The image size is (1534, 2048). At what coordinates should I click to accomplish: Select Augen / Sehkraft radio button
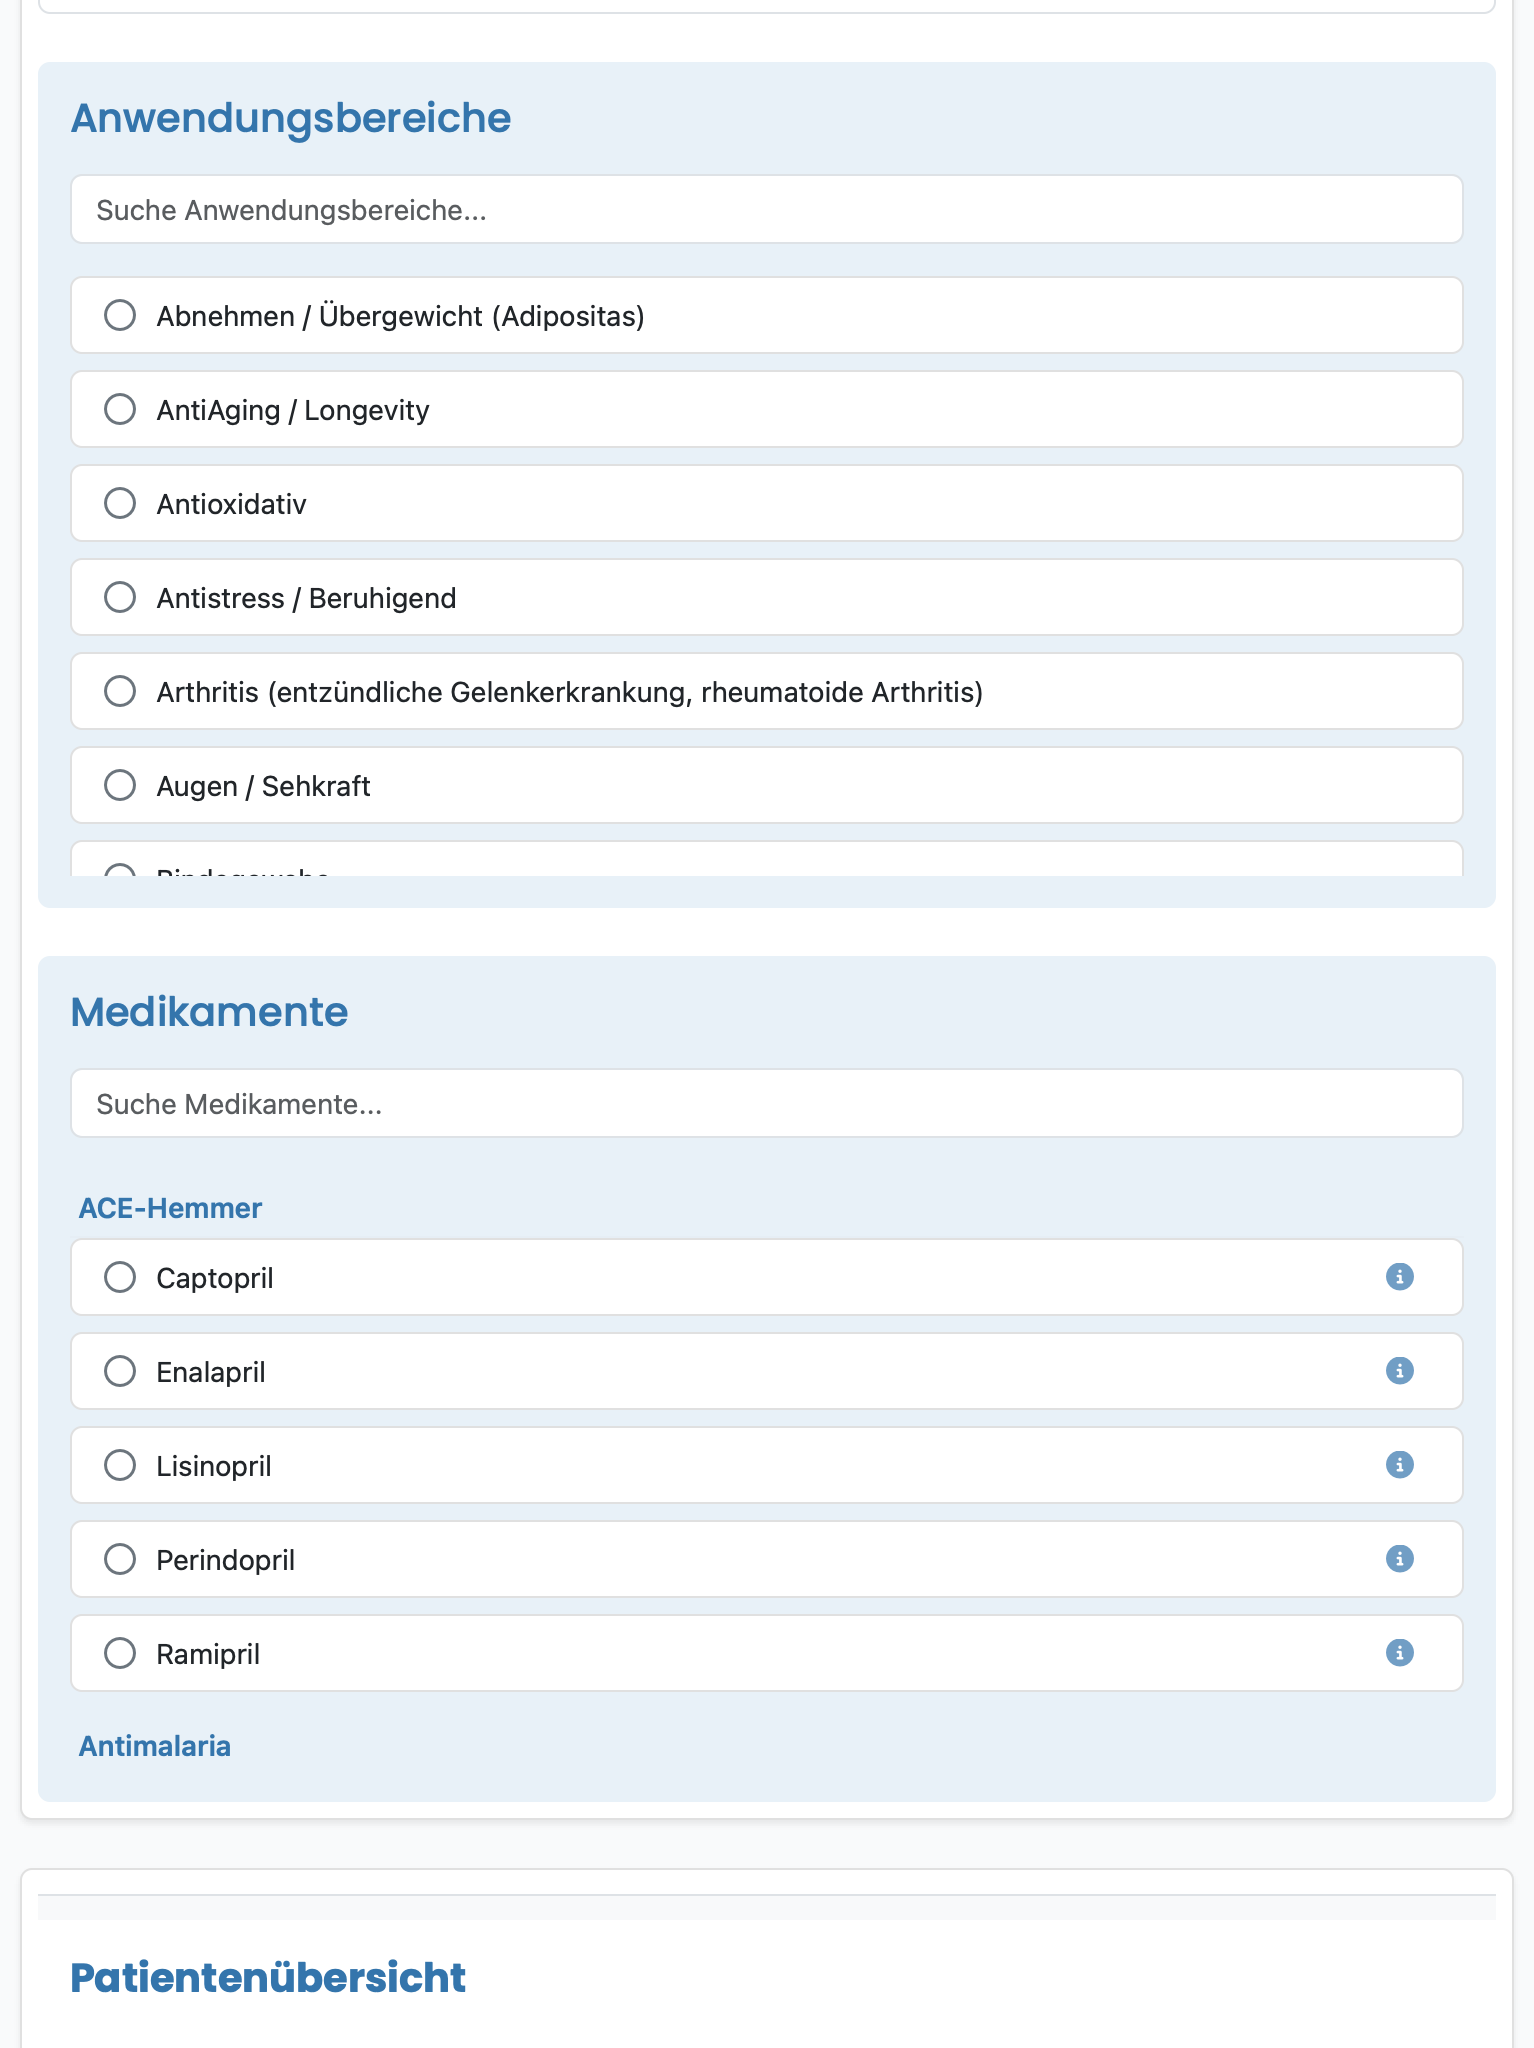tap(120, 785)
